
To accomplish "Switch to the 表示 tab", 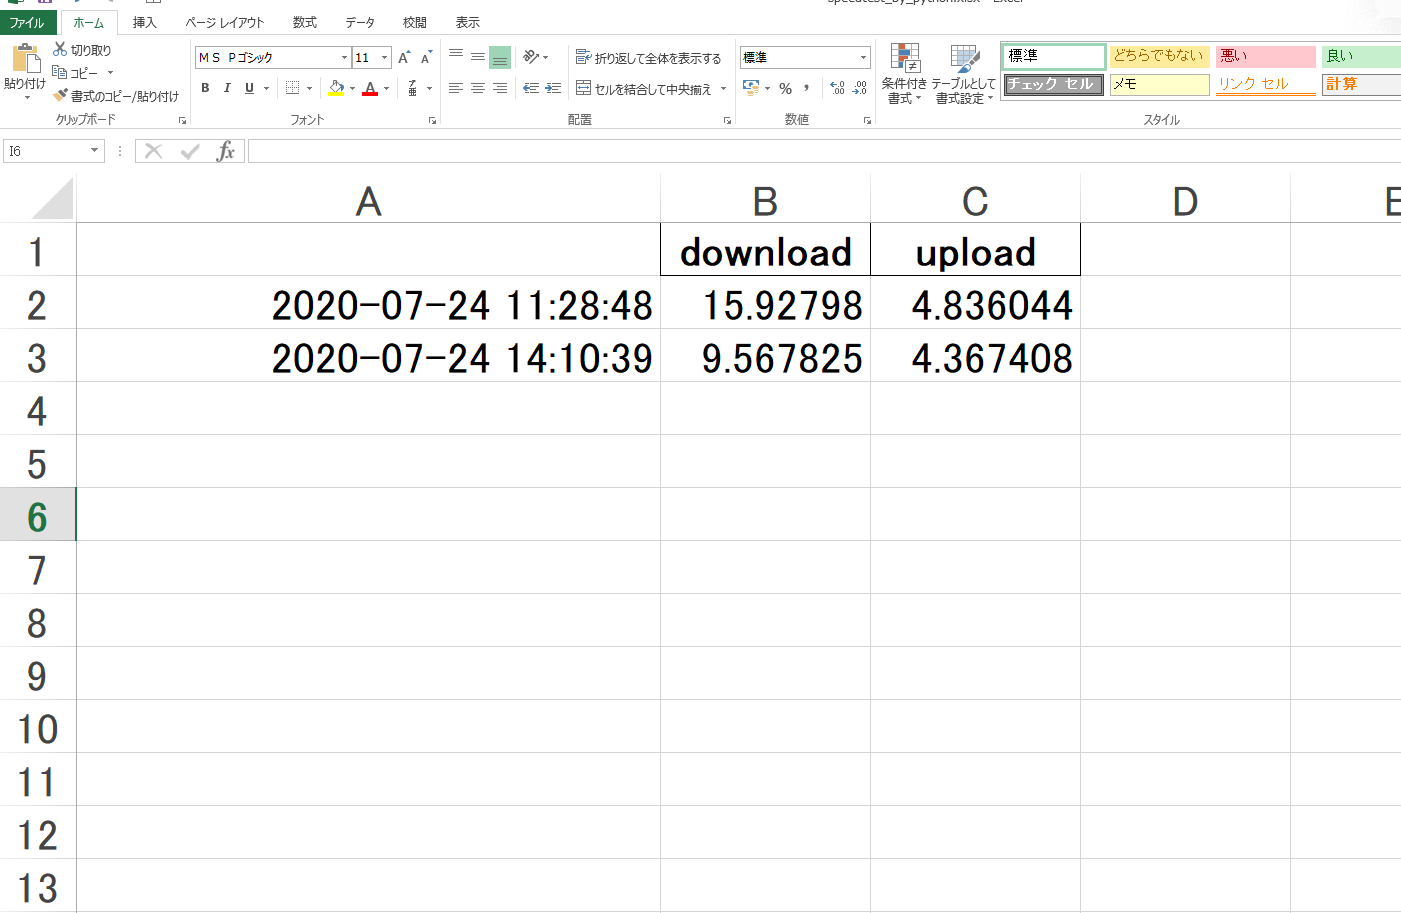I will coord(468,22).
